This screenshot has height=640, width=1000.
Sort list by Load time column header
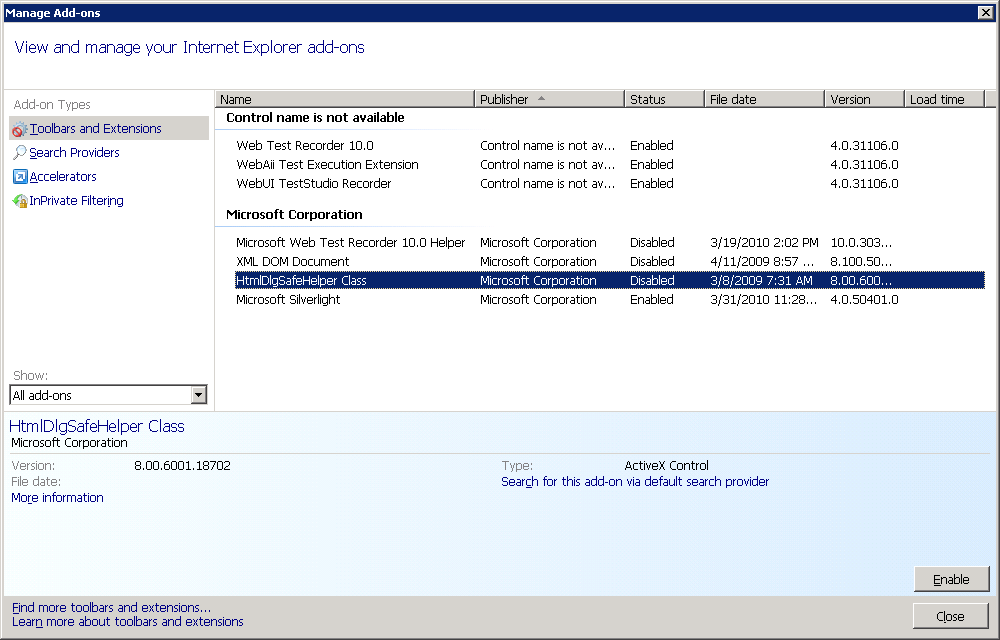pos(945,99)
